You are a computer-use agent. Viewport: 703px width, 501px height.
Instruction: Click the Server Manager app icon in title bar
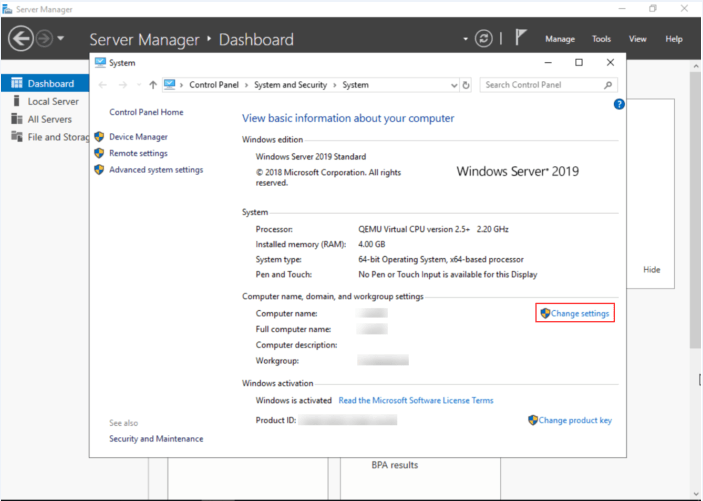pos(7,9)
